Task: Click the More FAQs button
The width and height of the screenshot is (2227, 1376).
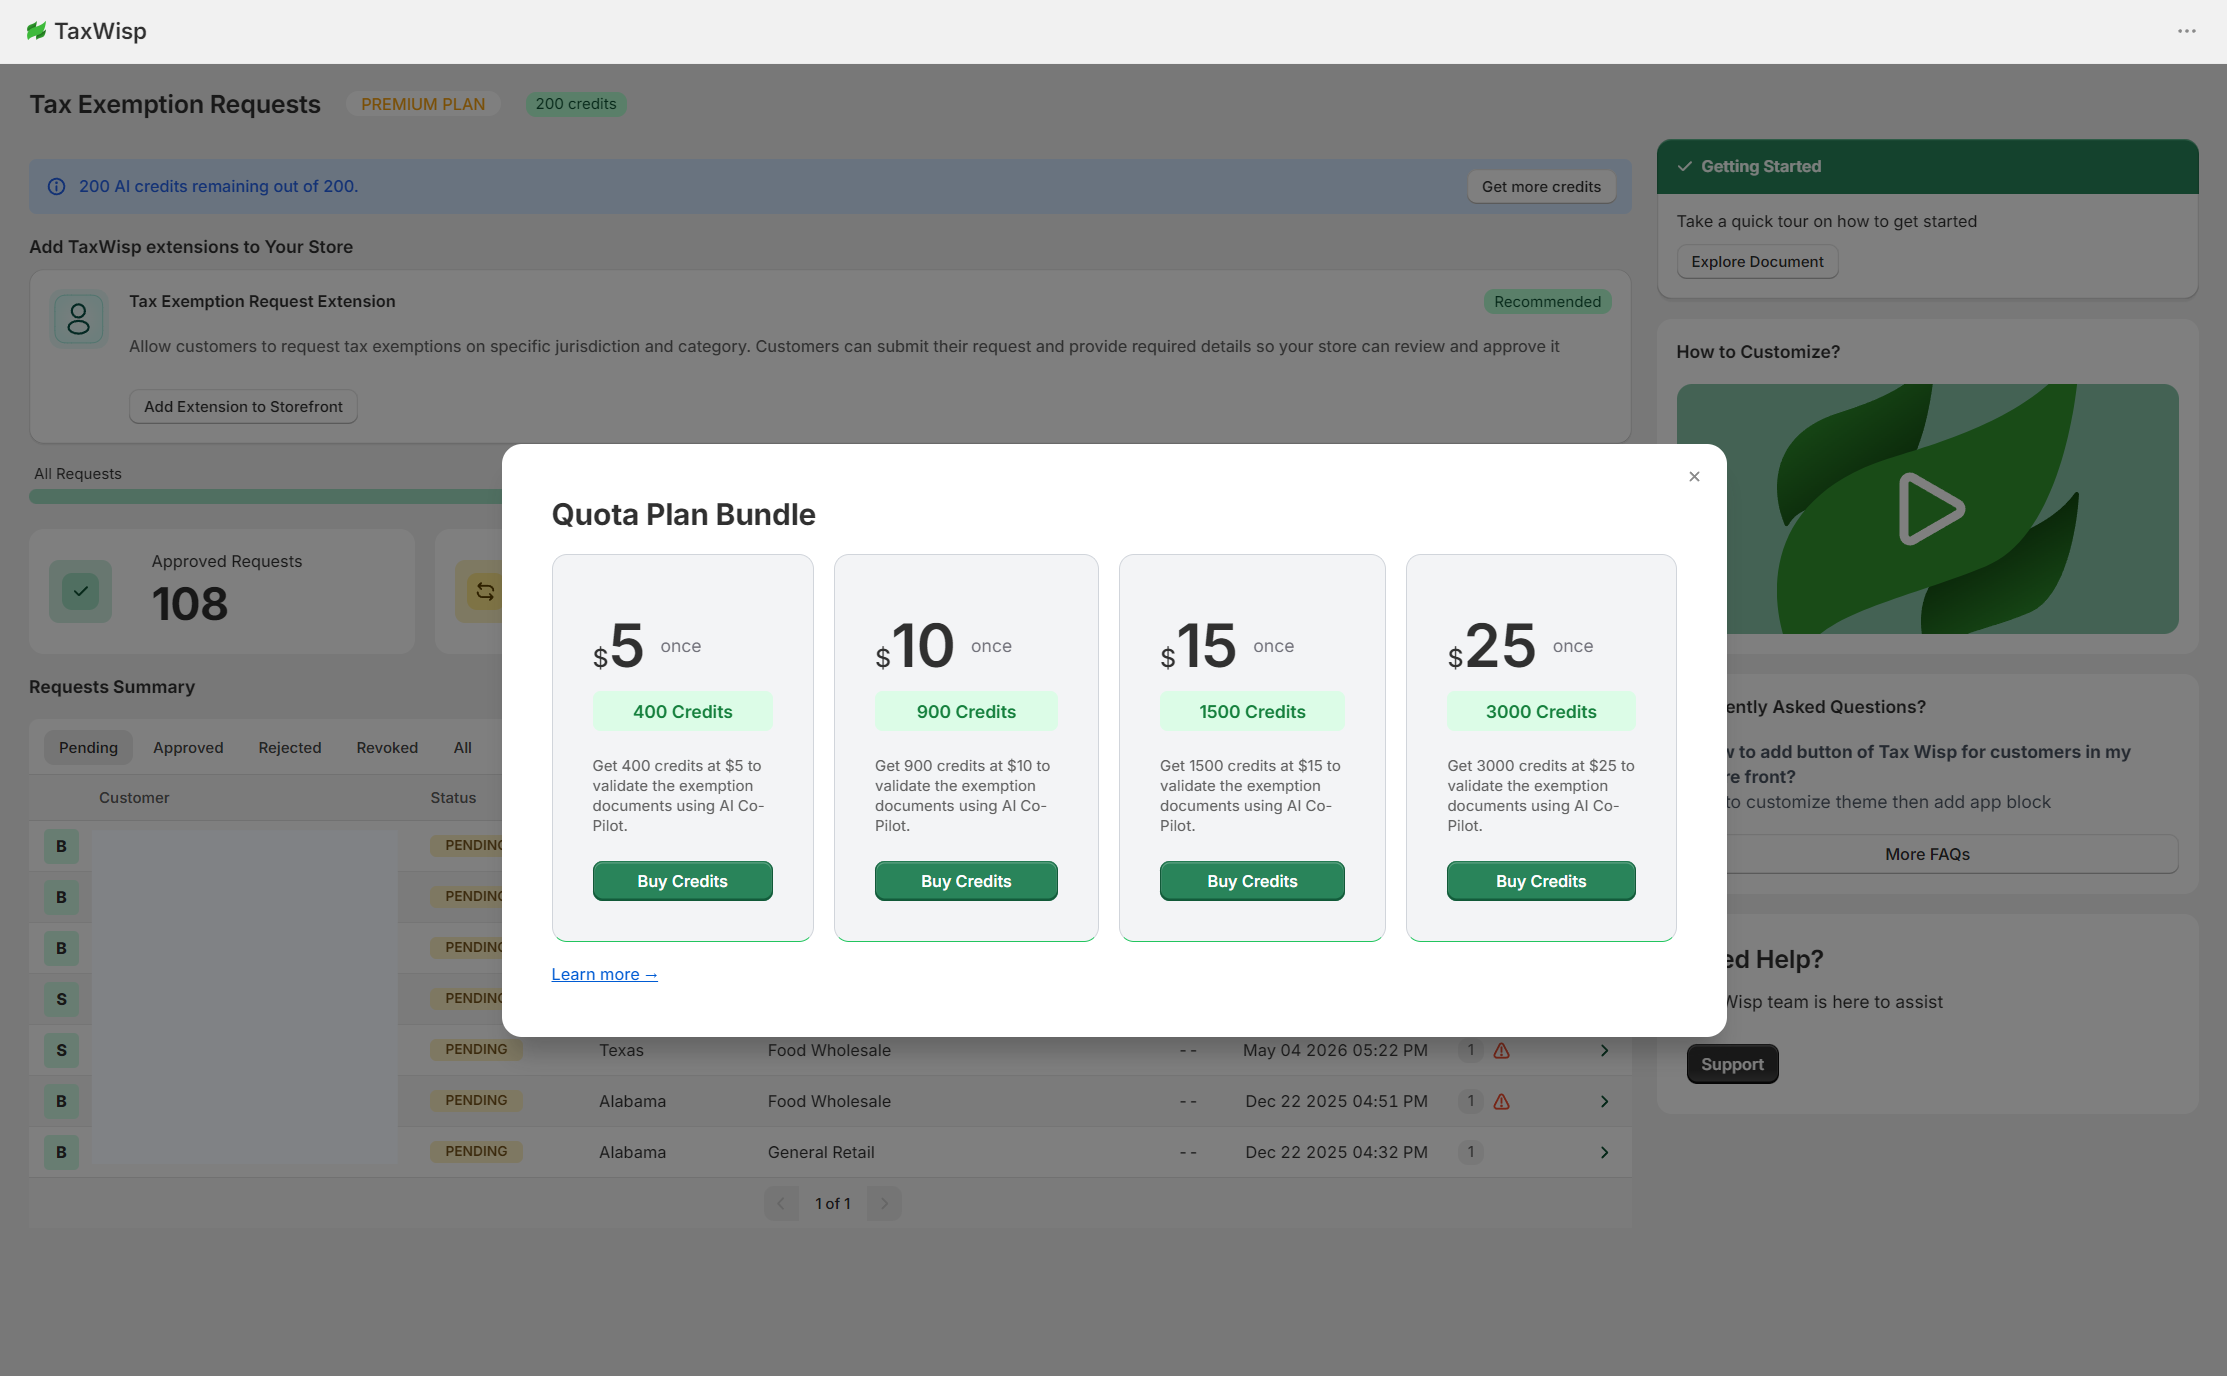Action: (1927, 855)
